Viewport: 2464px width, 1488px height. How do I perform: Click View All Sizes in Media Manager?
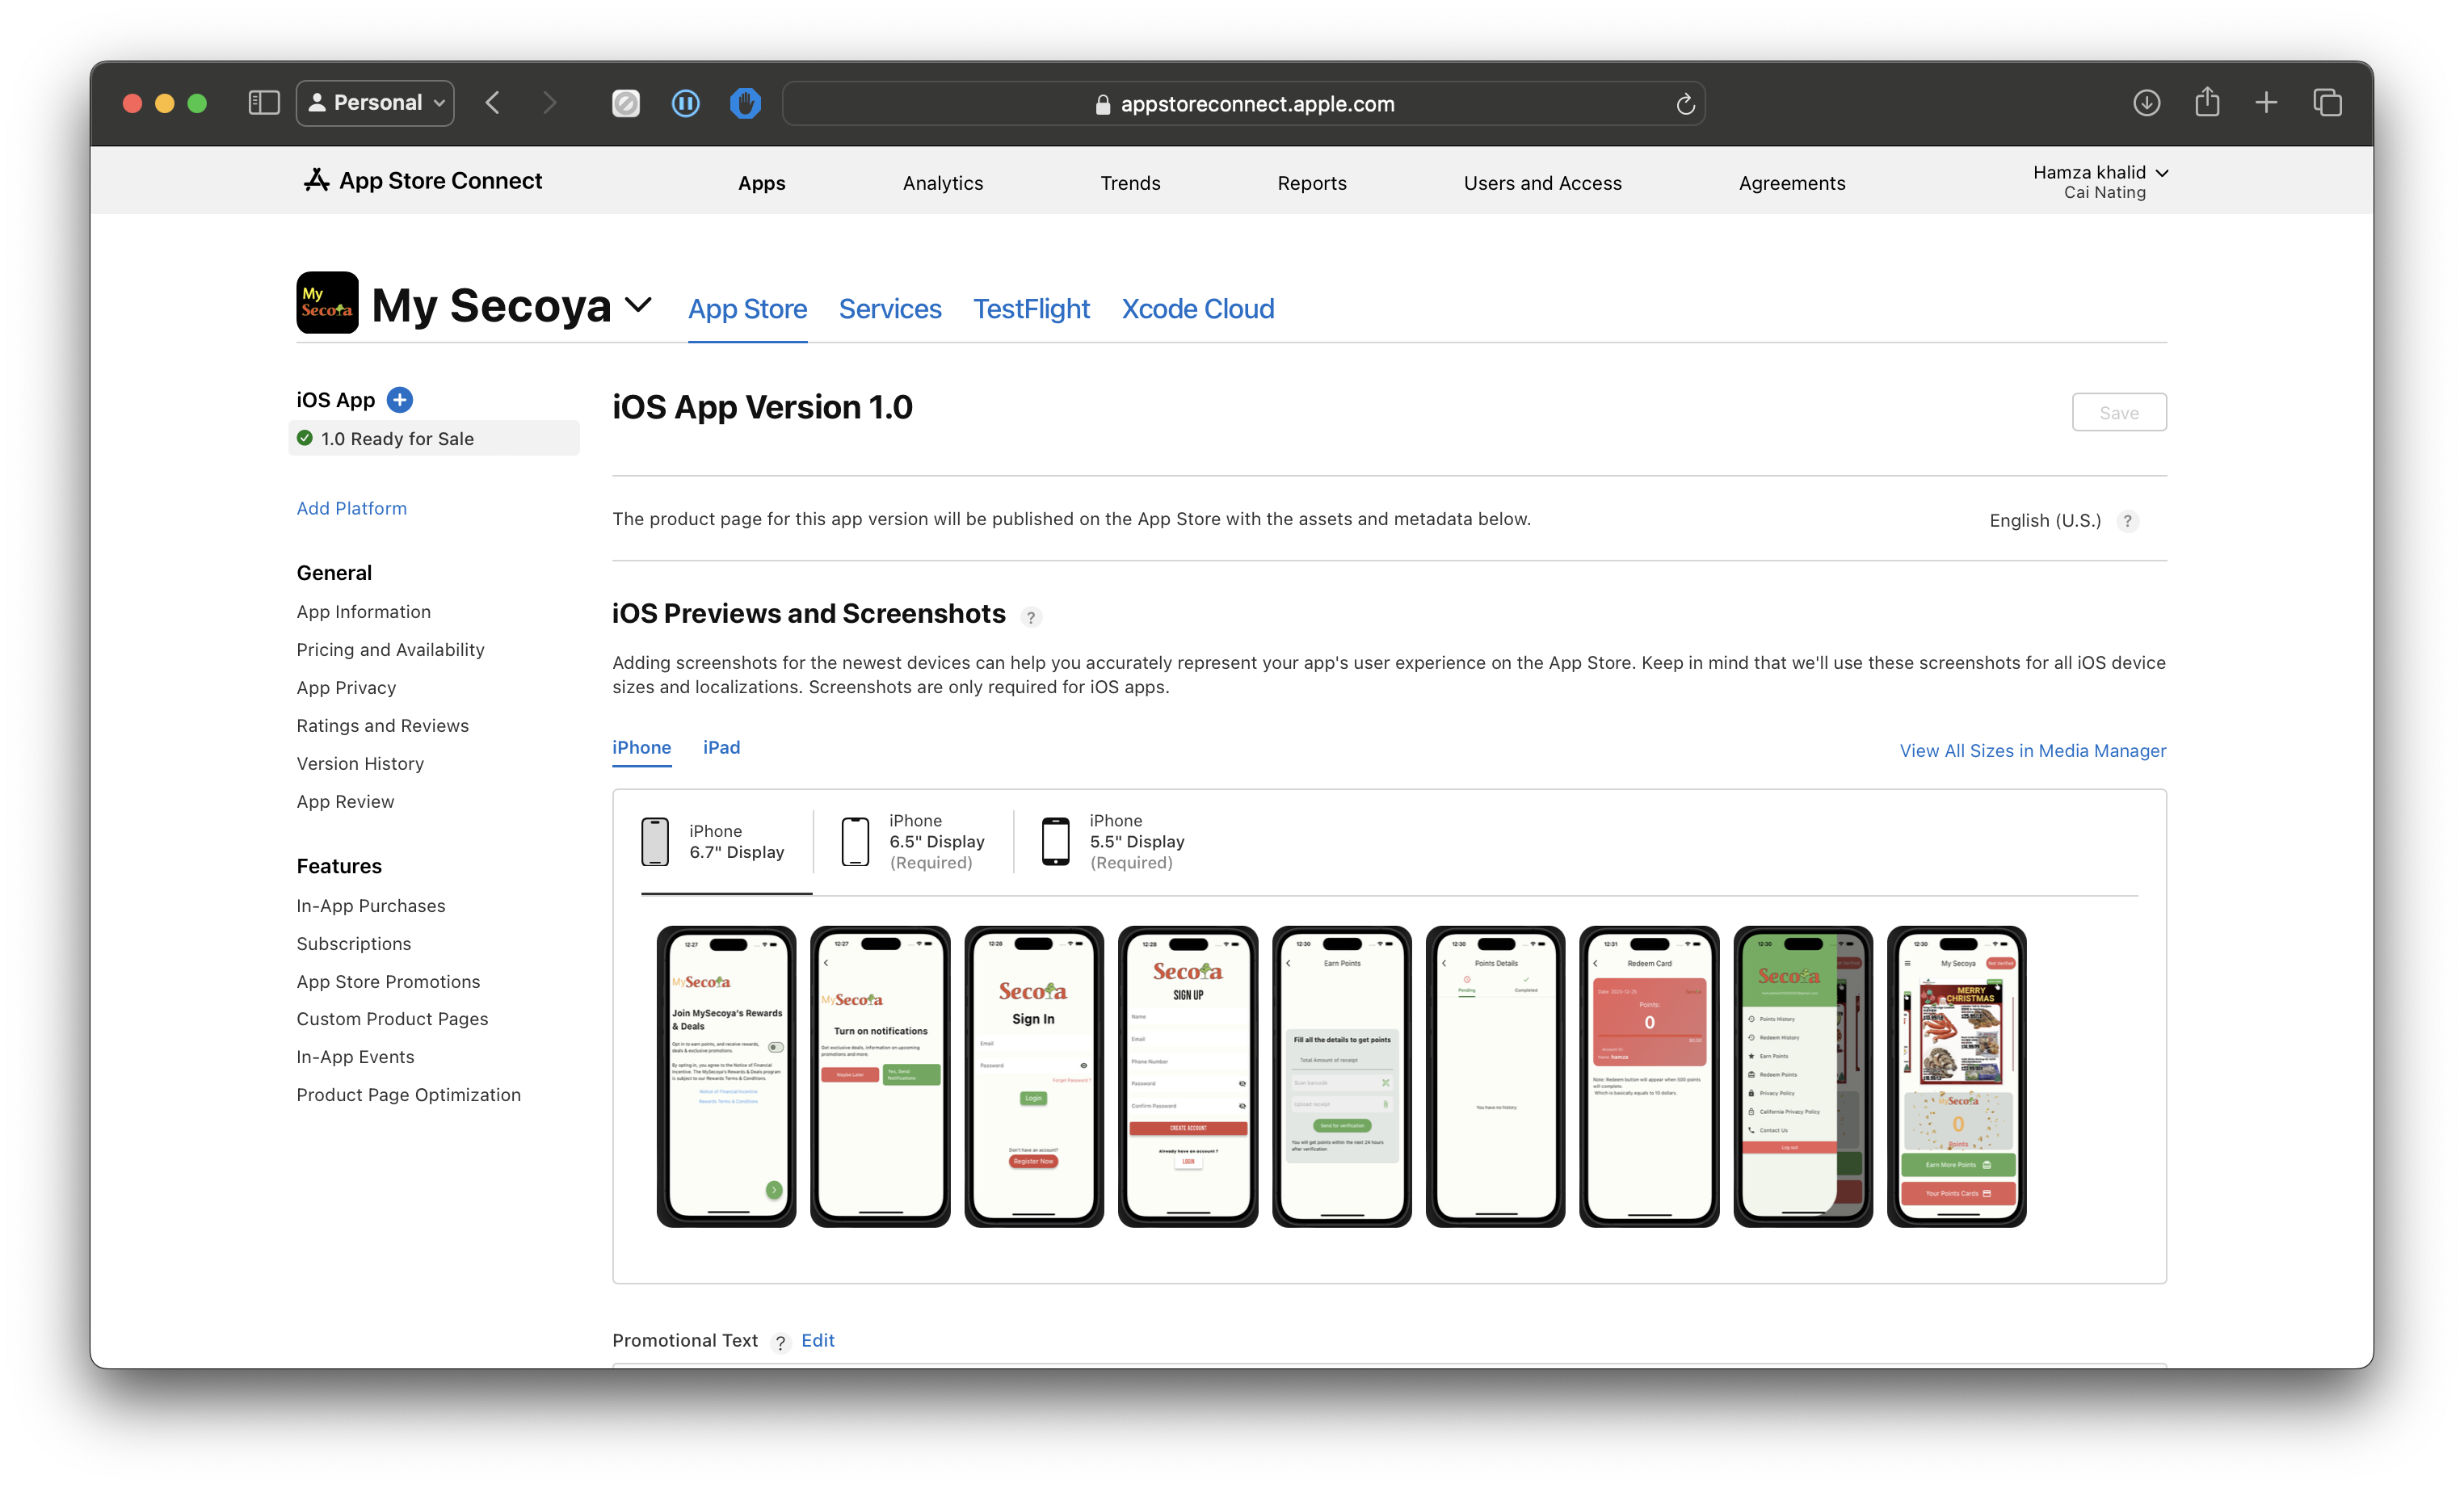2032,750
